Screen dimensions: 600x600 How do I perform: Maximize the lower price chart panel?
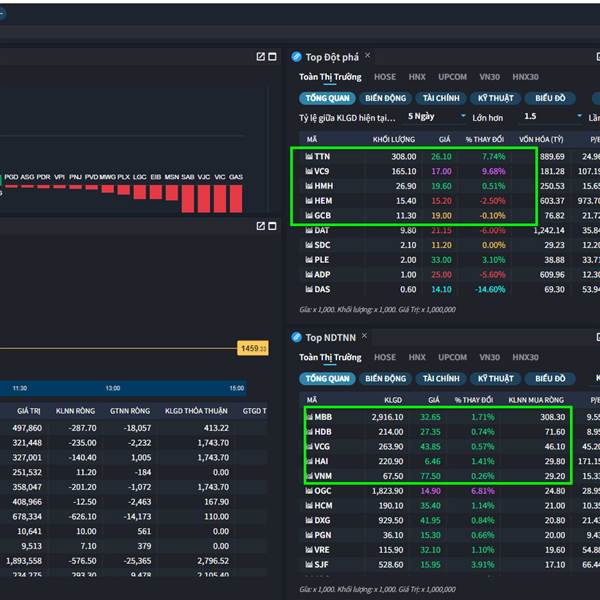[x=272, y=226]
